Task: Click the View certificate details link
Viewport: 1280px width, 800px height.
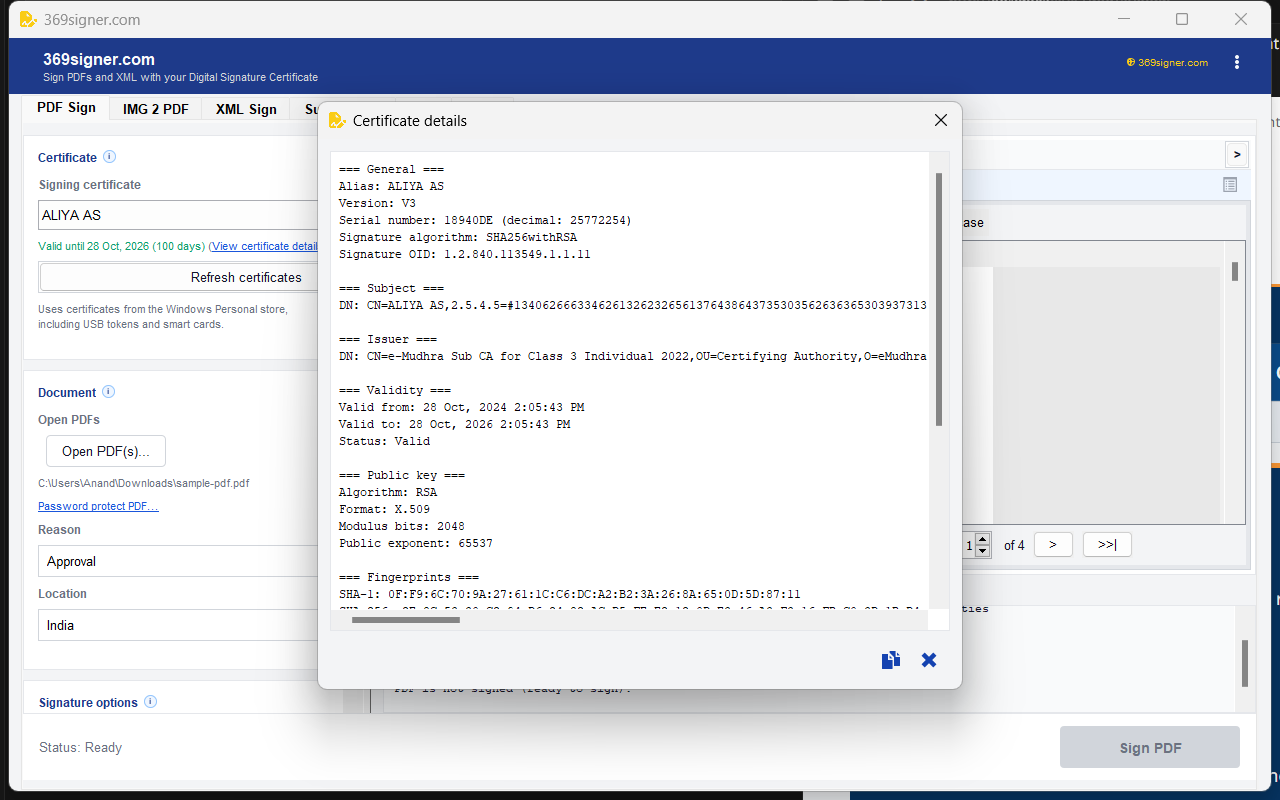Action: click(265, 246)
